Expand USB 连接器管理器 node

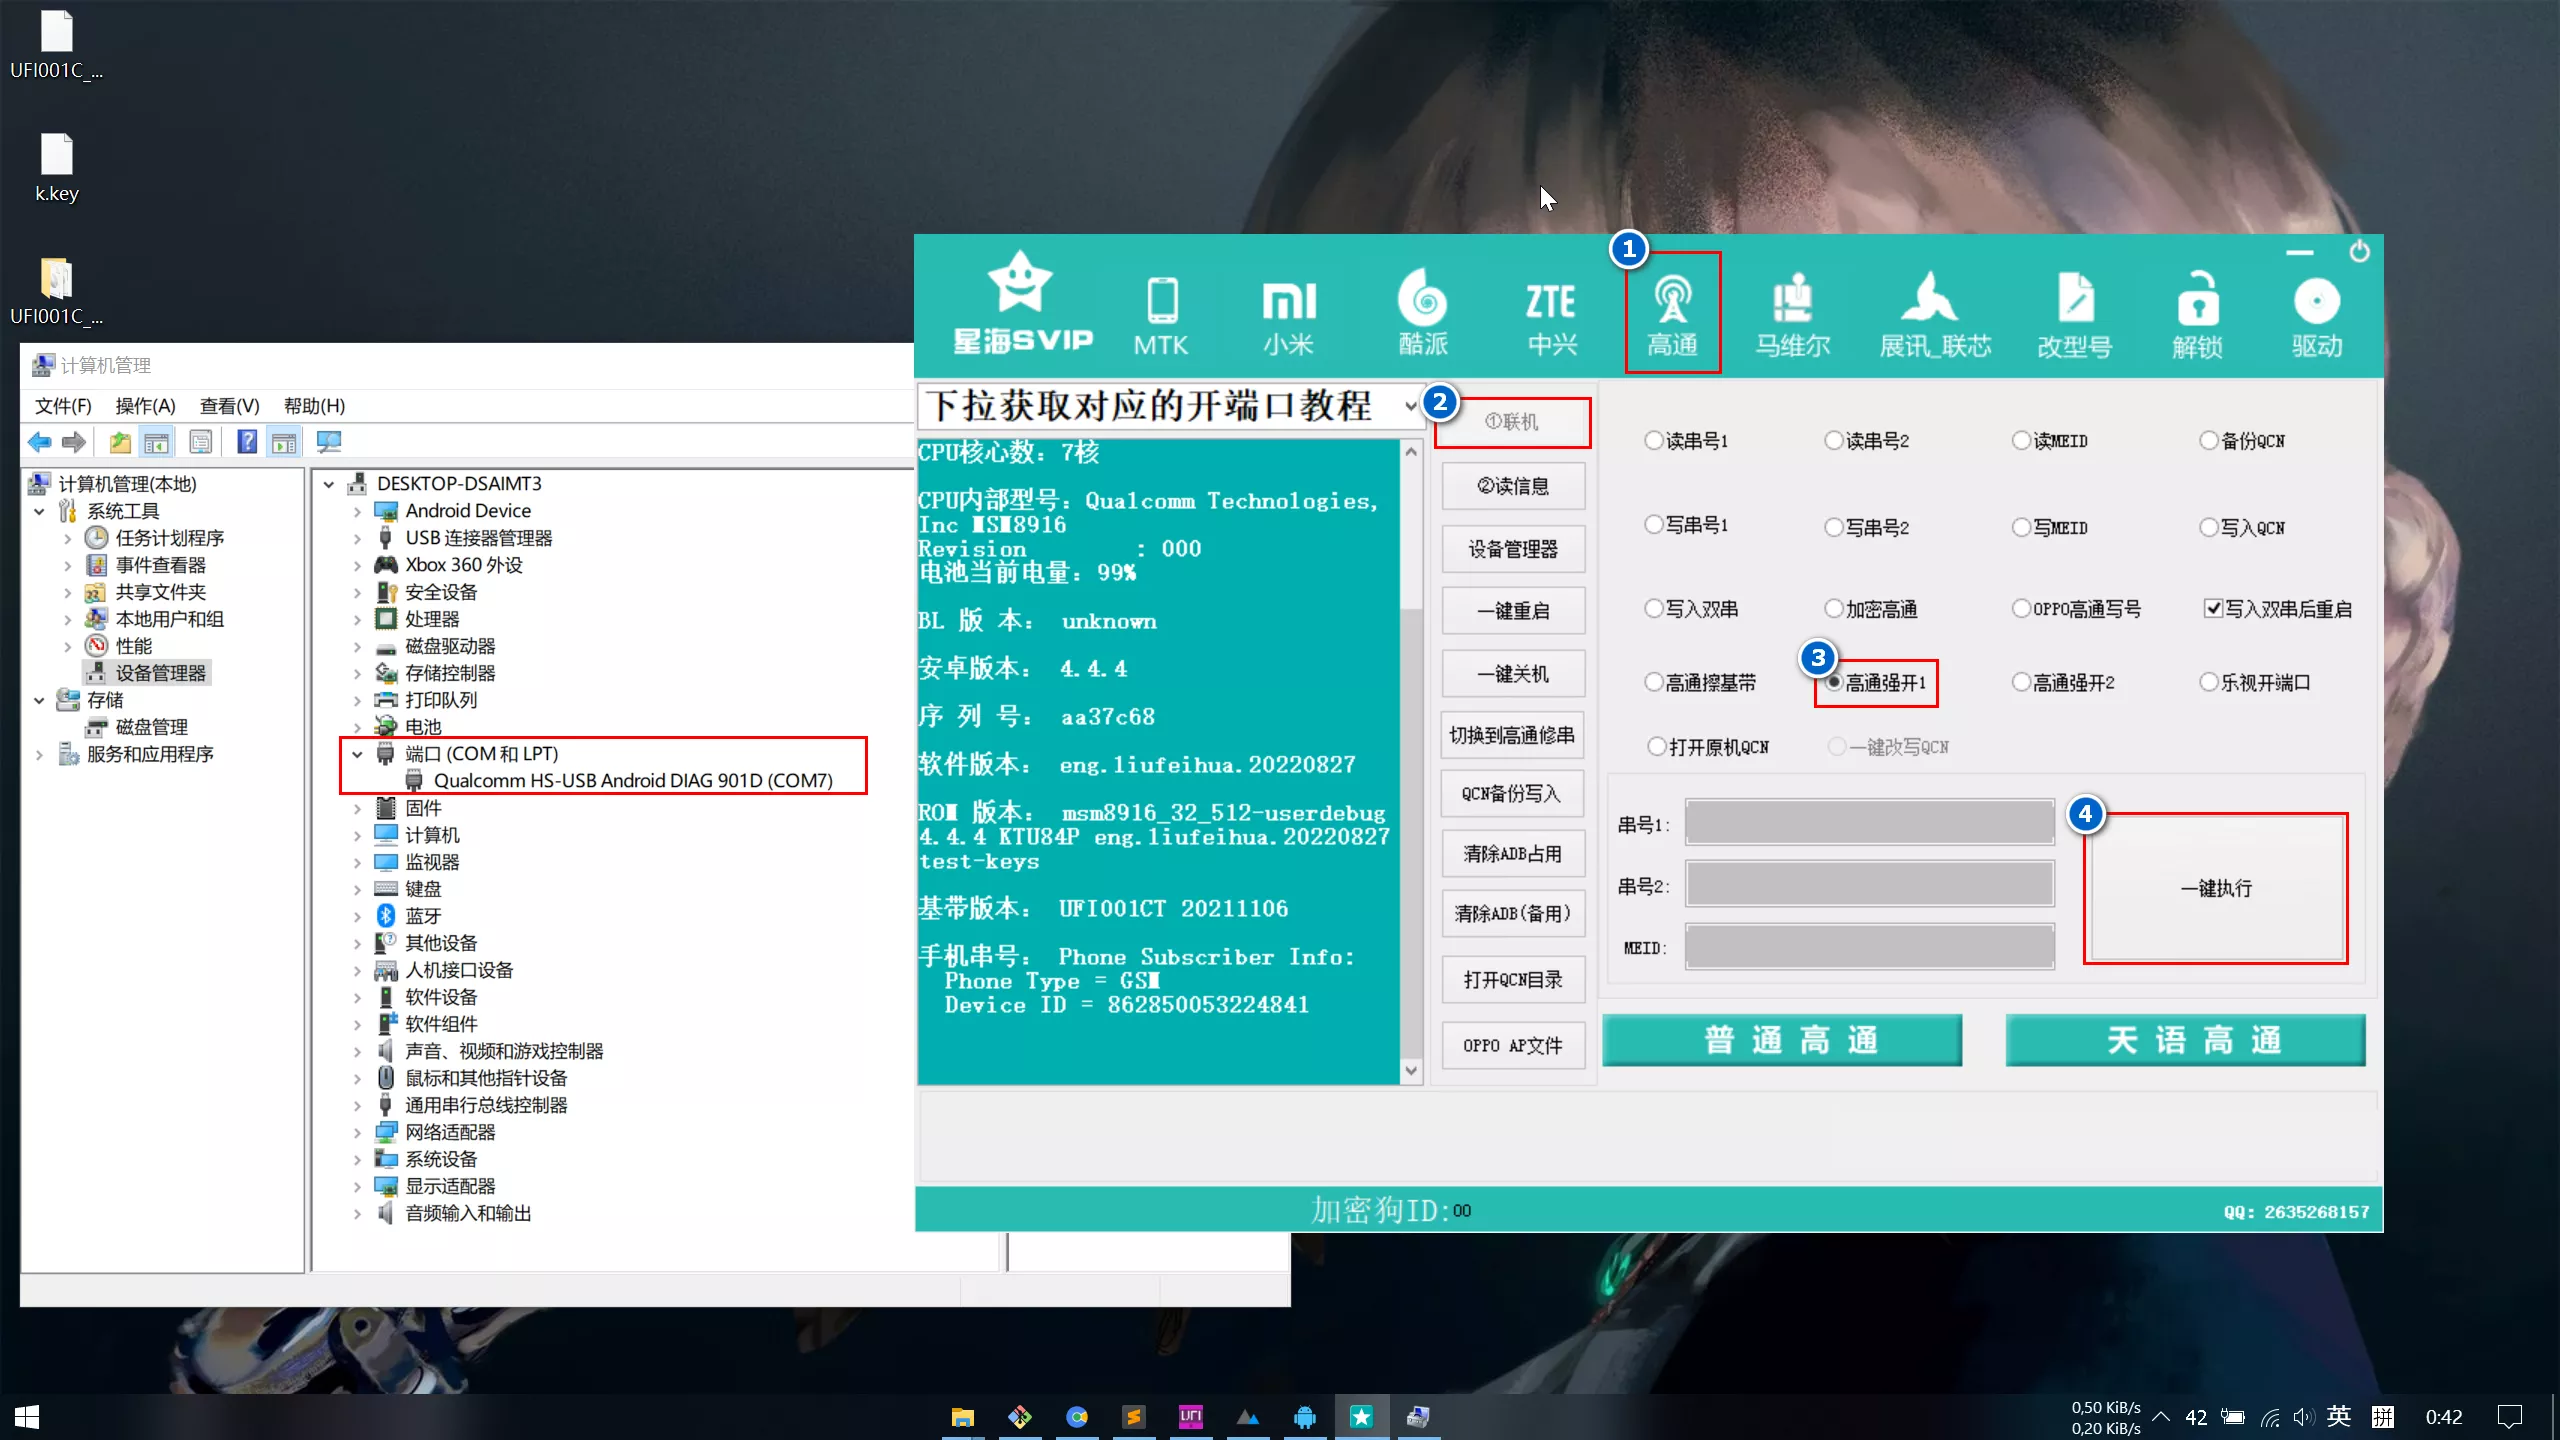pyautogui.click(x=358, y=538)
